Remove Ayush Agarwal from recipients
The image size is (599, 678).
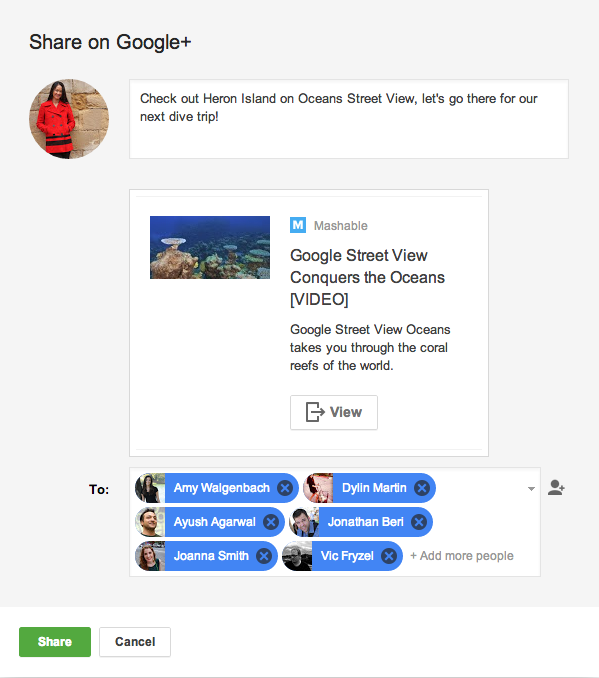click(271, 522)
